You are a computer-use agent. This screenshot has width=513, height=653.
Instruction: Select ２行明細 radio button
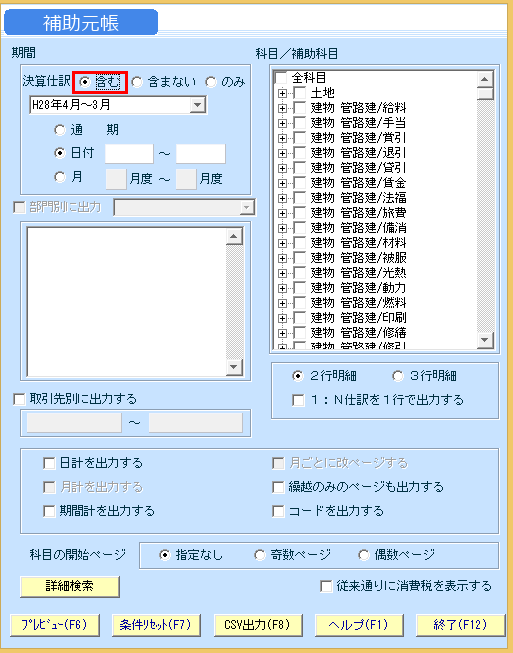[298, 376]
